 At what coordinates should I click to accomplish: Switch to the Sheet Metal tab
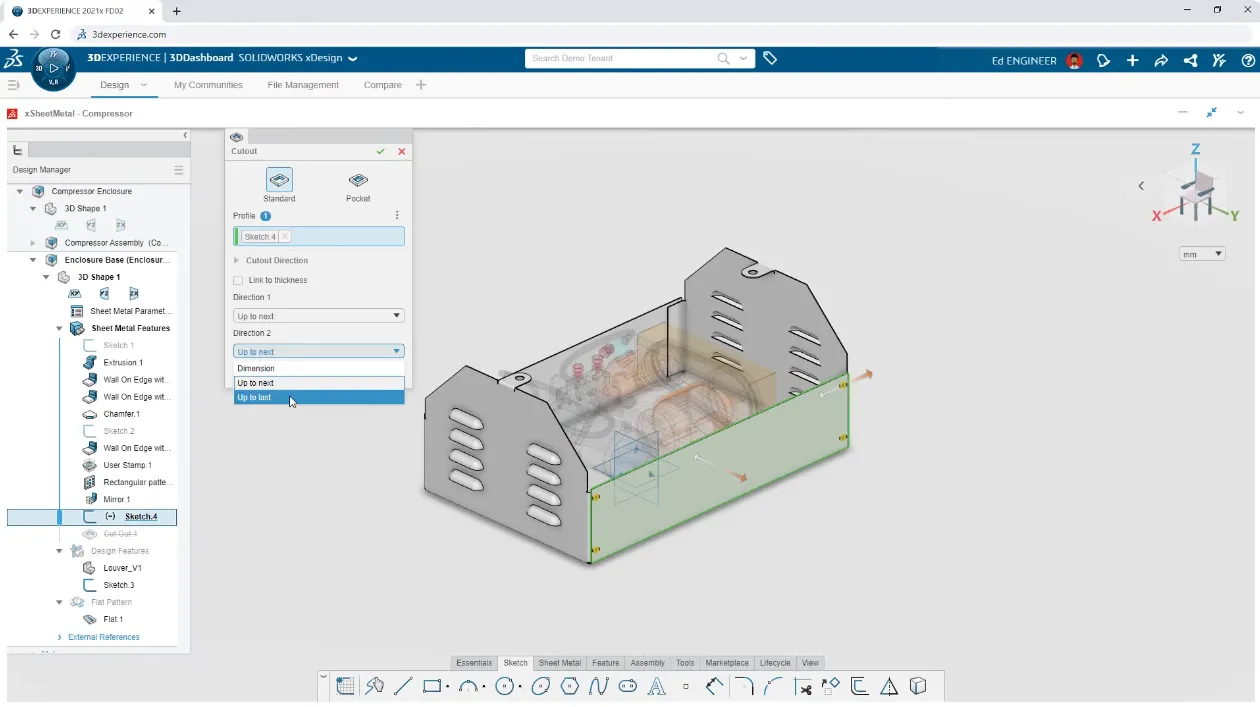pos(559,662)
